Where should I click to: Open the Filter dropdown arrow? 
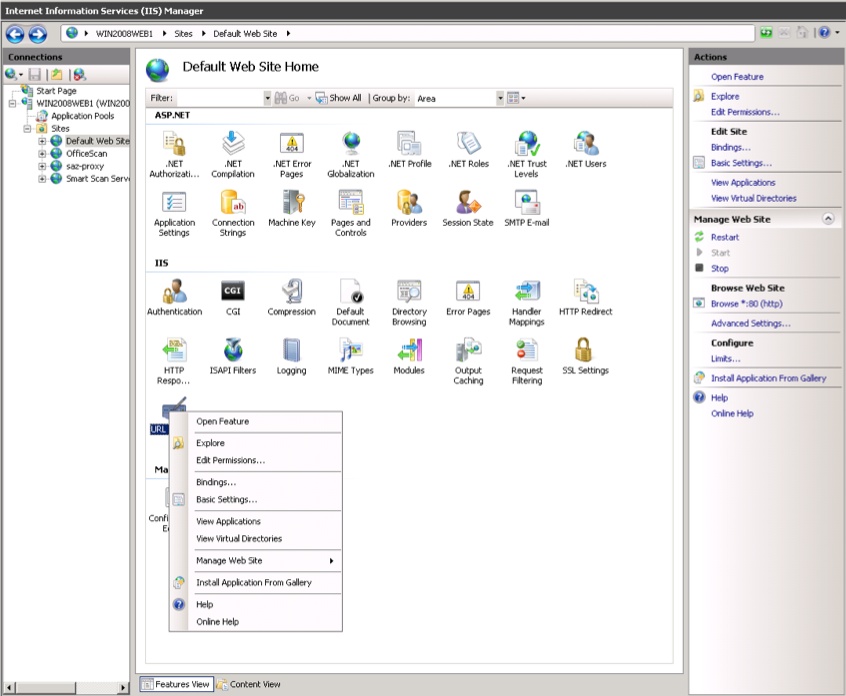(x=267, y=98)
